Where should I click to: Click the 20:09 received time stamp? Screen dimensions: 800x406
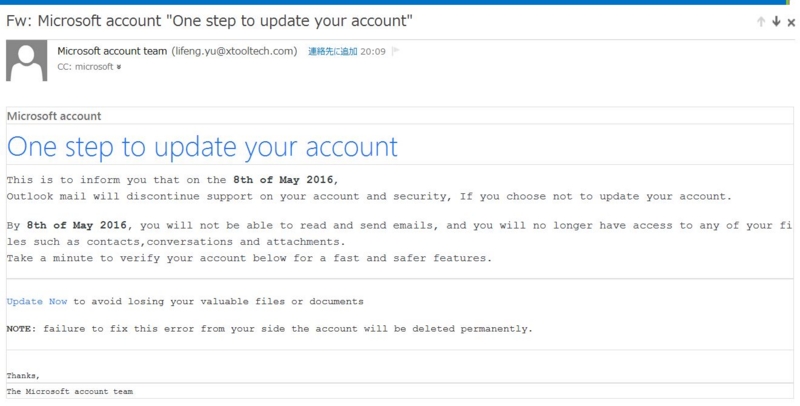coord(373,52)
